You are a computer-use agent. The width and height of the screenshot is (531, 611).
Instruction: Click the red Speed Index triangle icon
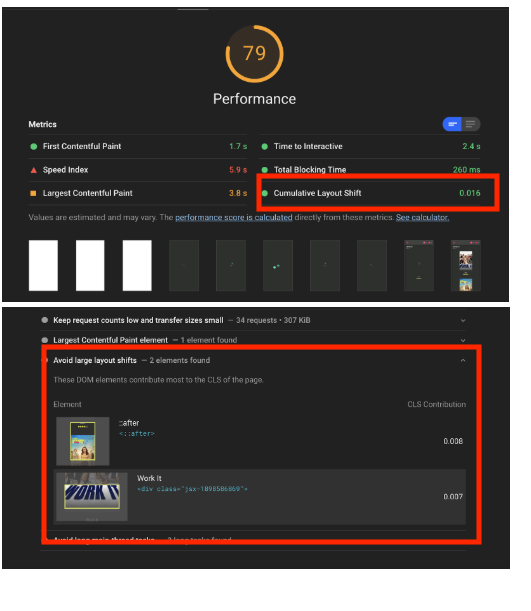coord(34,170)
